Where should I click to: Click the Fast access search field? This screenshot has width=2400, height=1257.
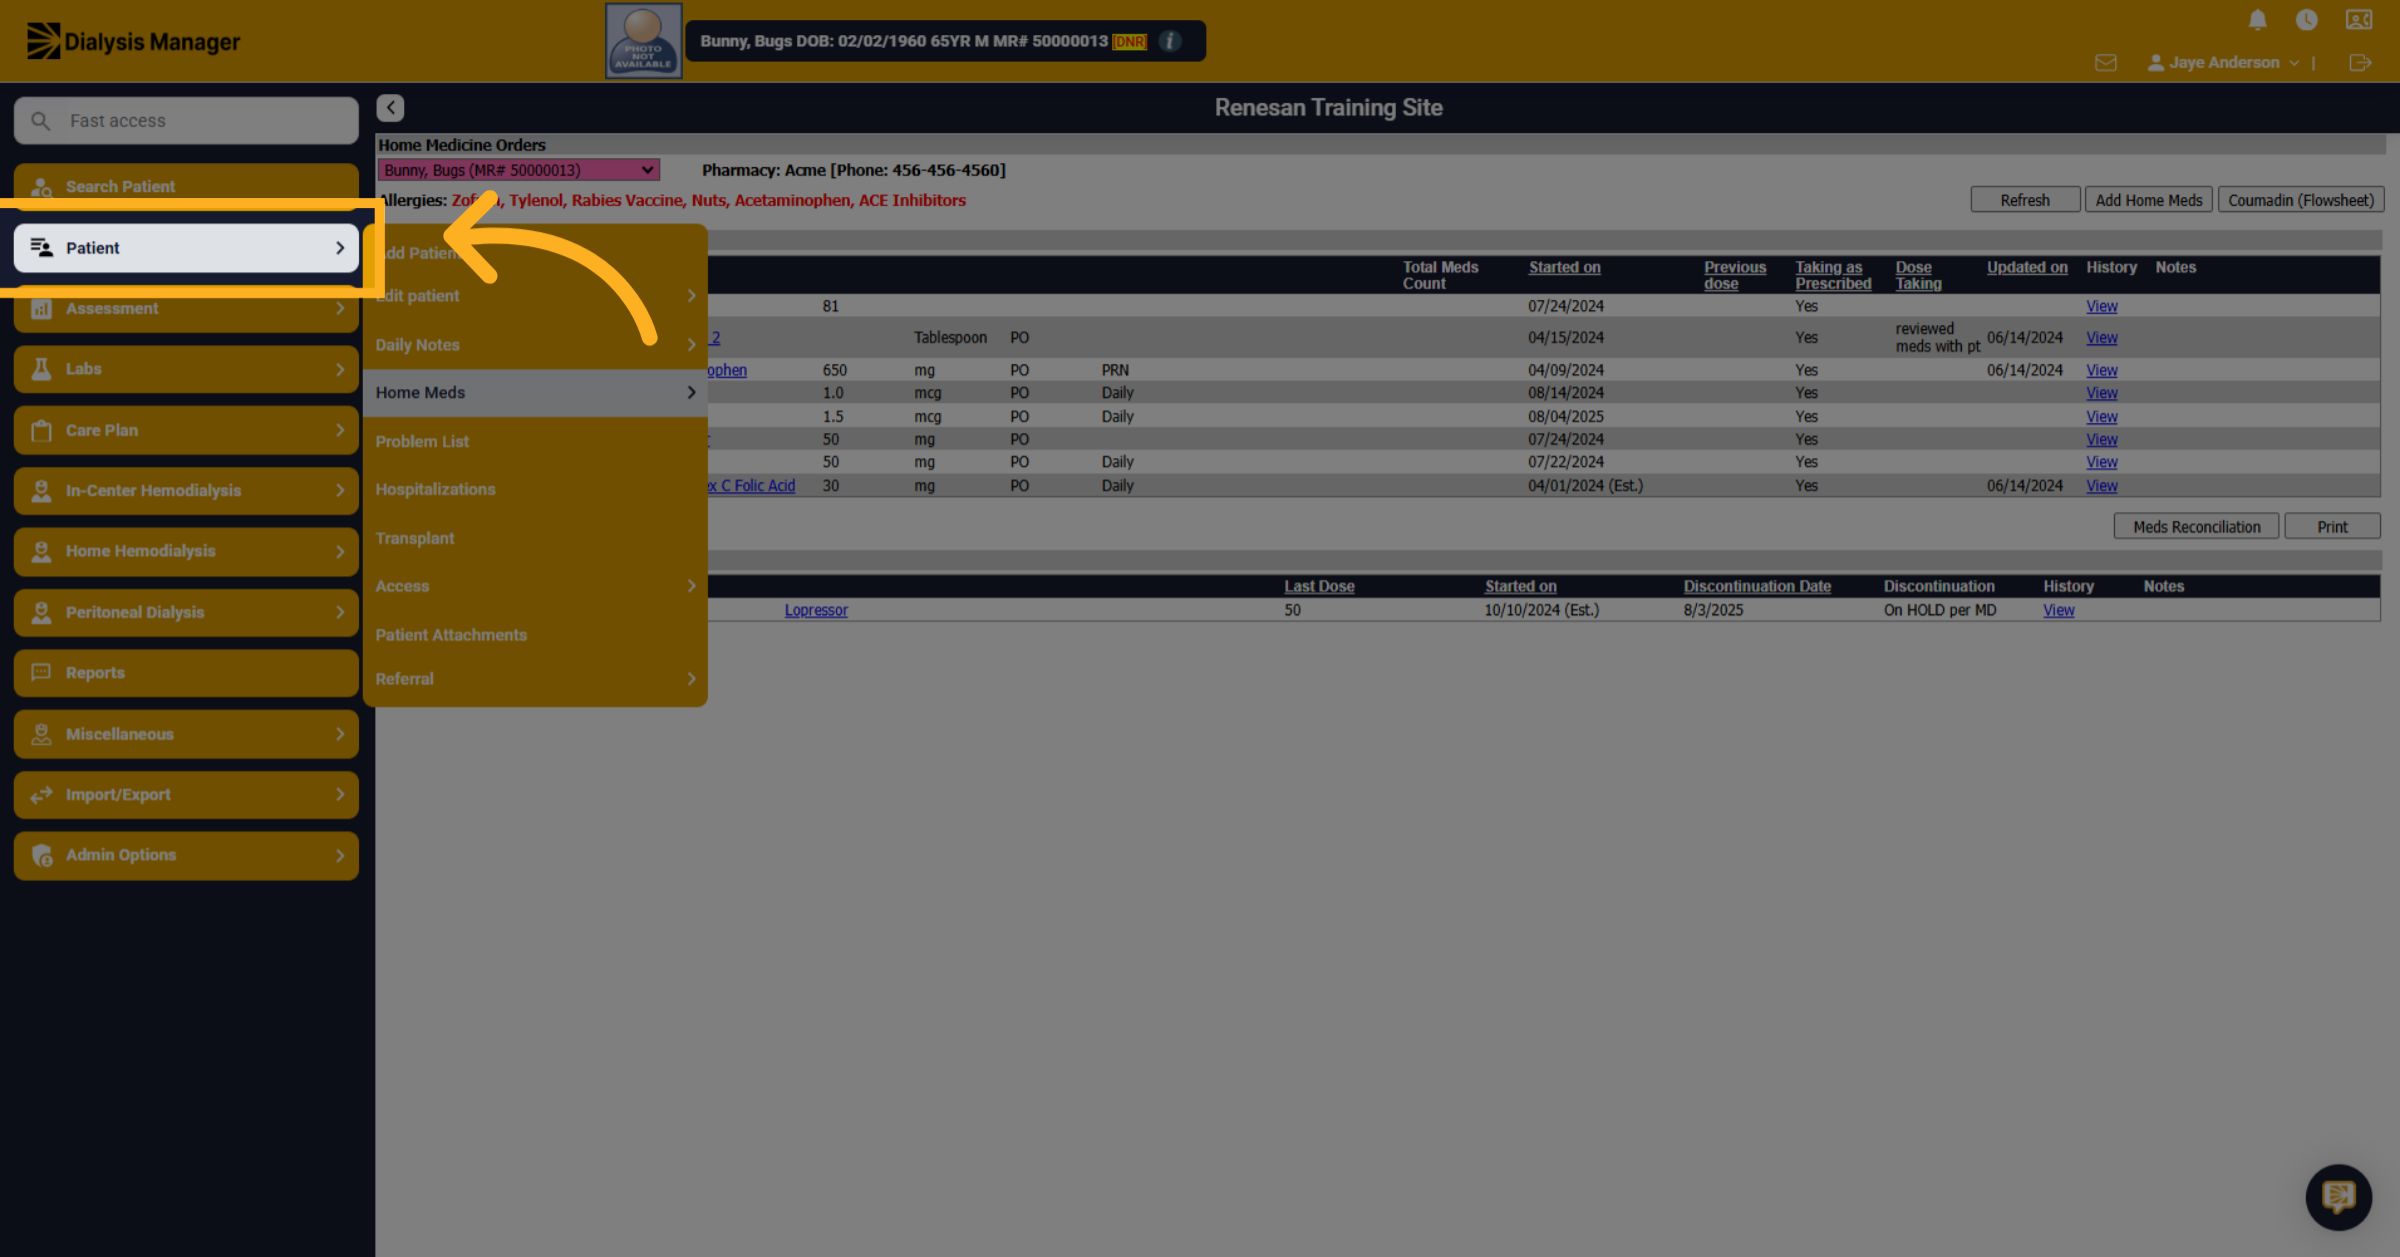(x=186, y=121)
